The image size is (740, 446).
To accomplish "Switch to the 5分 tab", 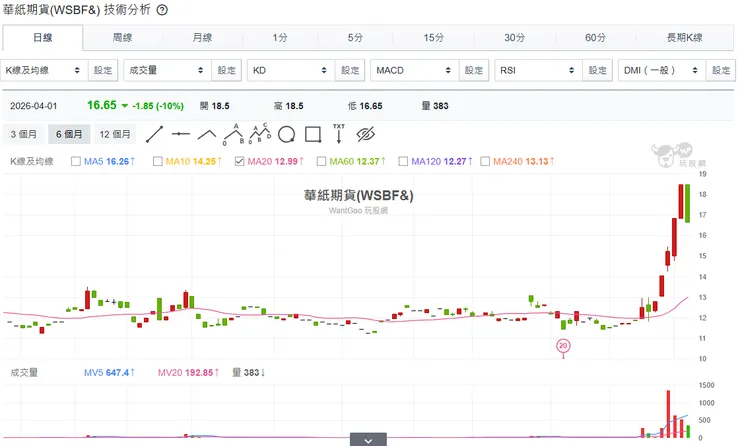I will (x=355, y=38).
